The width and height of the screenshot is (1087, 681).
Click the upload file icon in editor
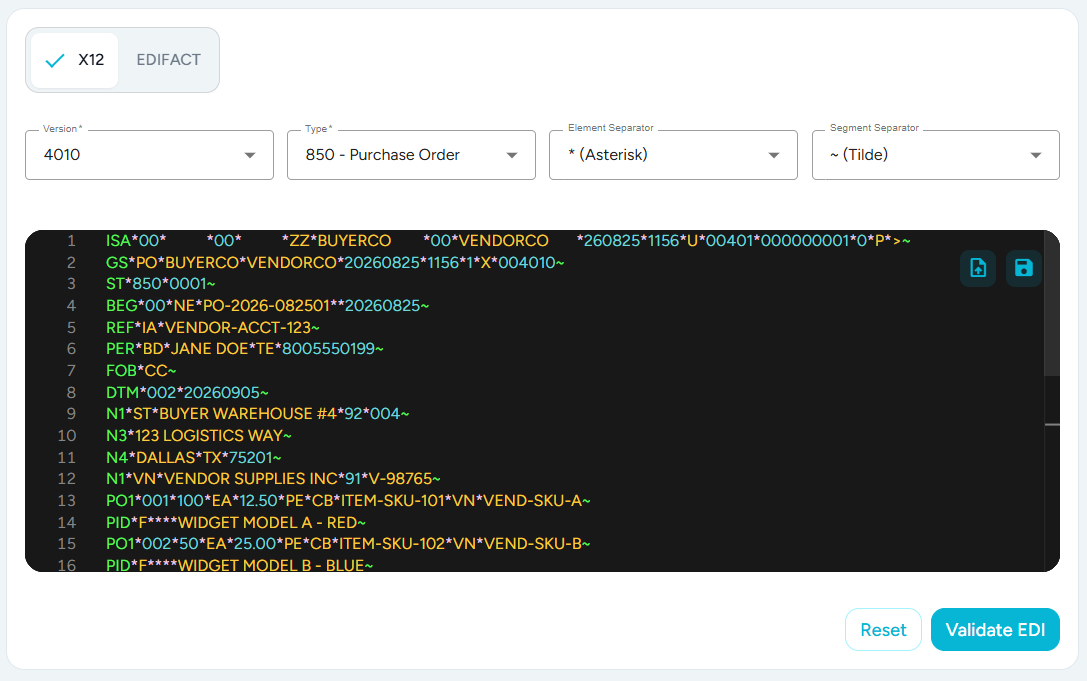(x=977, y=268)
